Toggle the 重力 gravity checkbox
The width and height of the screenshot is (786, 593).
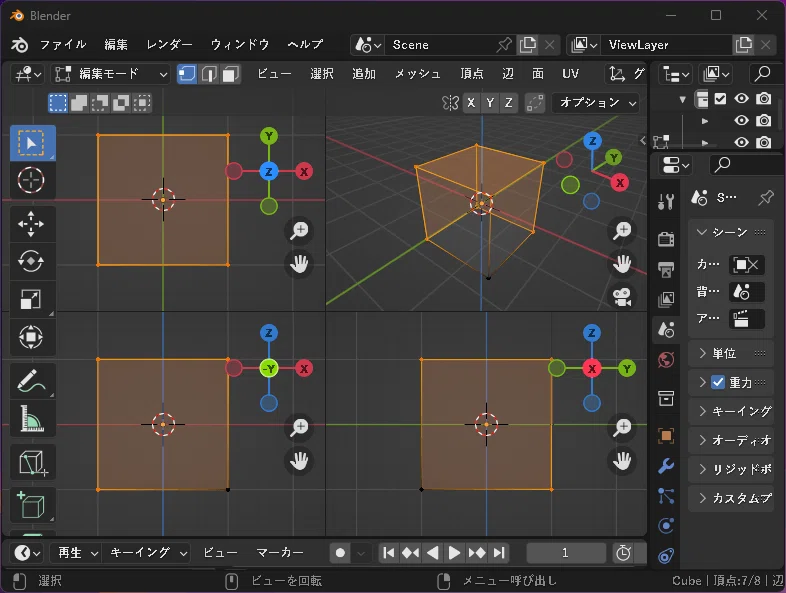point(718,382)
